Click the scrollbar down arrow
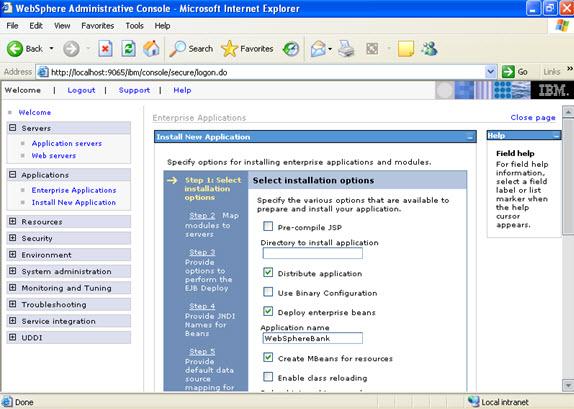 coord(568,386)
